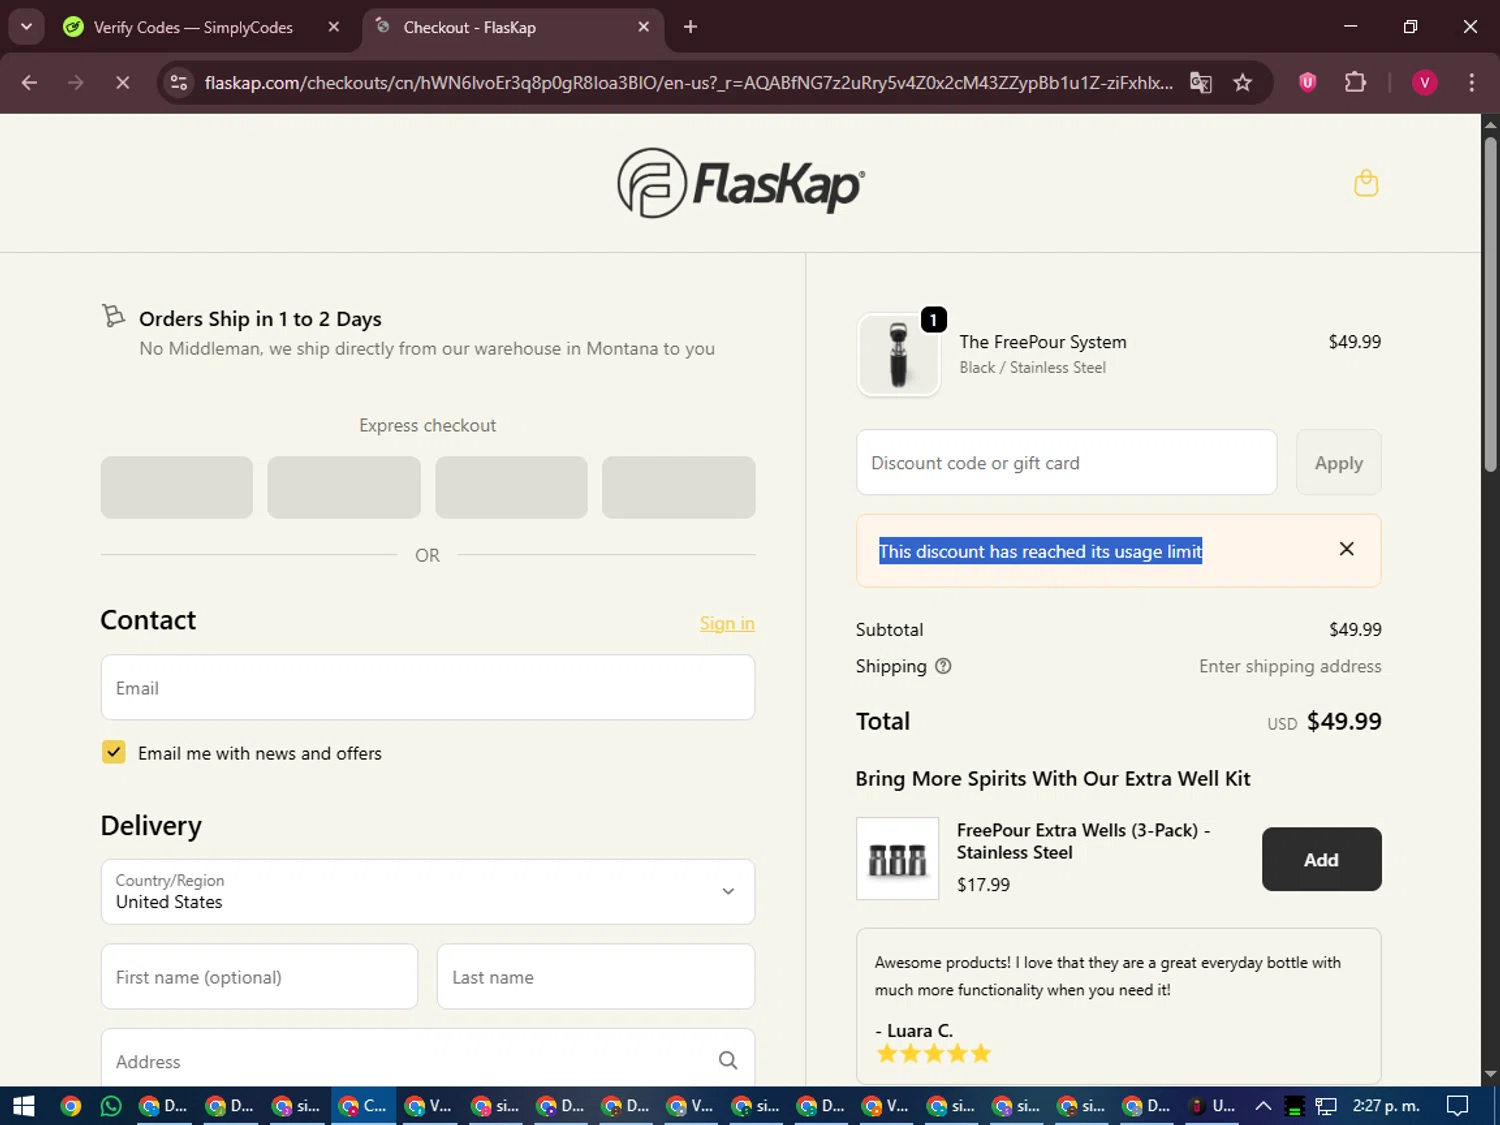The height and width of the screenshot is (1125, 1500).
Task: Click The FreePour System product thumbnail
Action: click(x=898, y=355)
